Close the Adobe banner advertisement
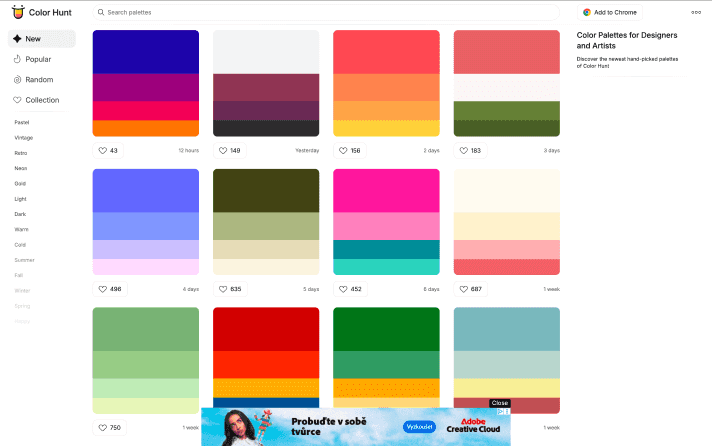Image resolution: width=712 pixels, height=446 pixels. (x=499, y=403)
